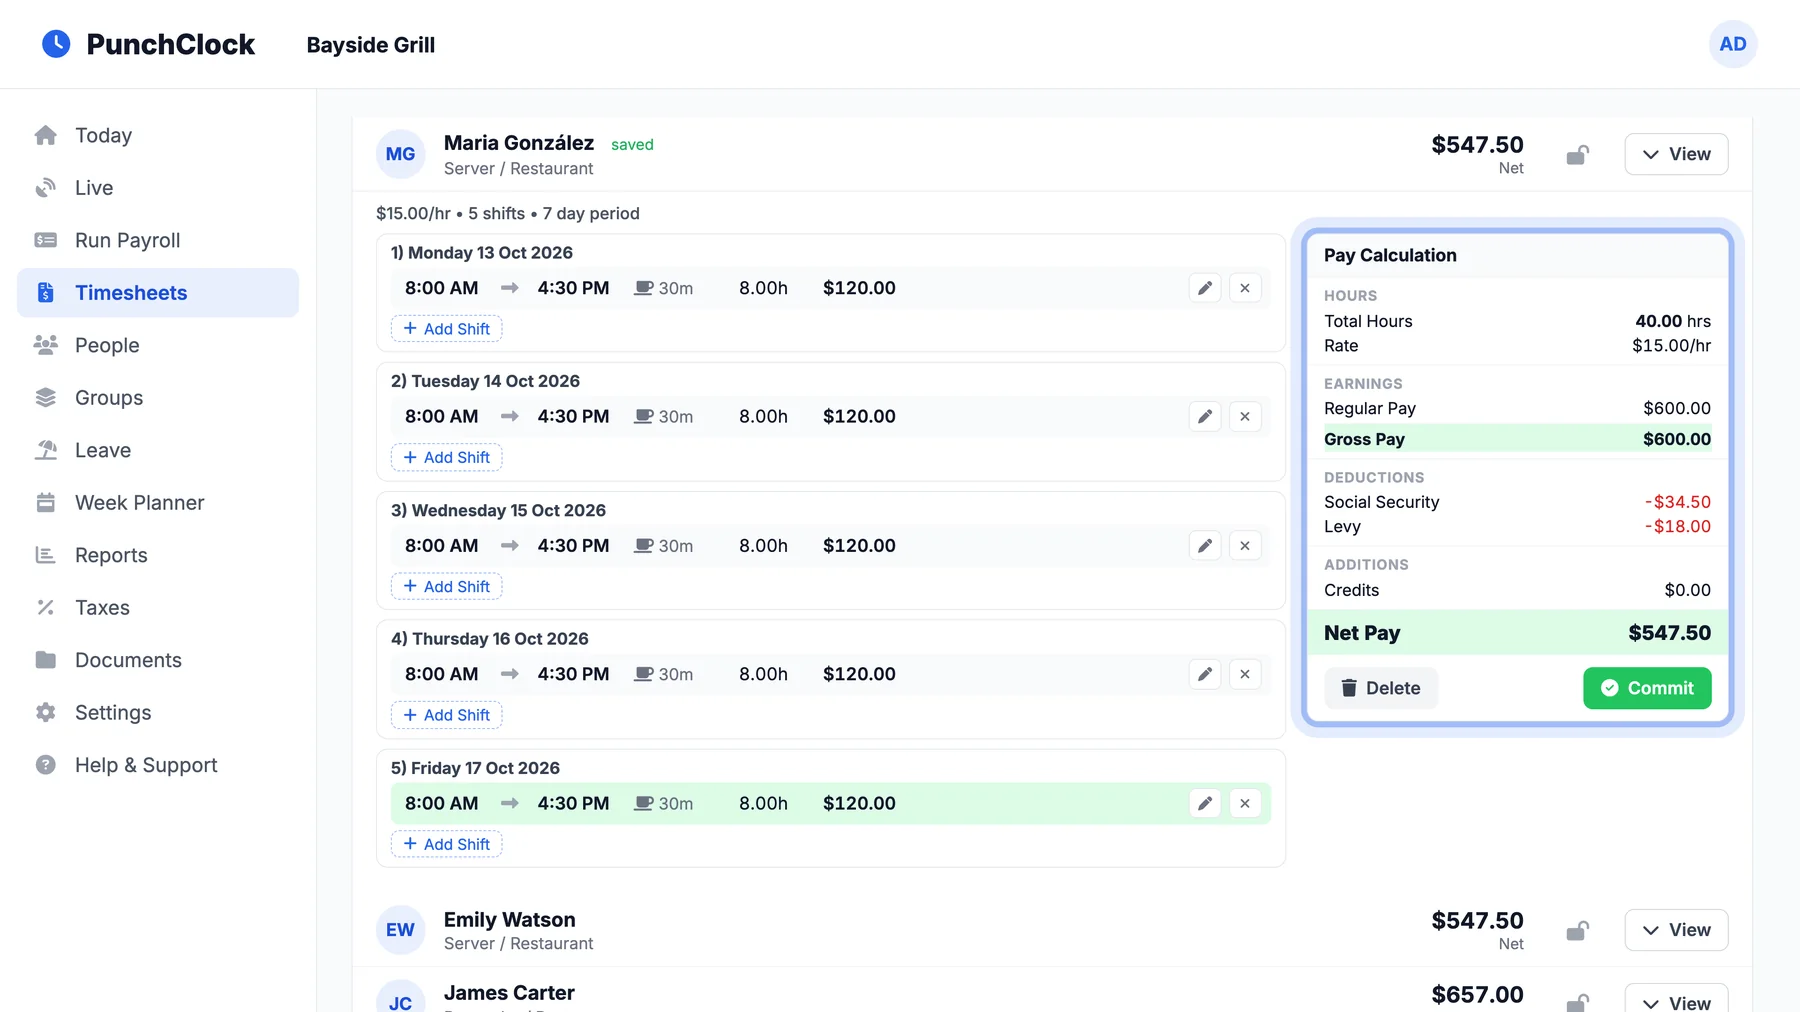Add a shift on Thursday 16 Oct

tap(446, 715)
